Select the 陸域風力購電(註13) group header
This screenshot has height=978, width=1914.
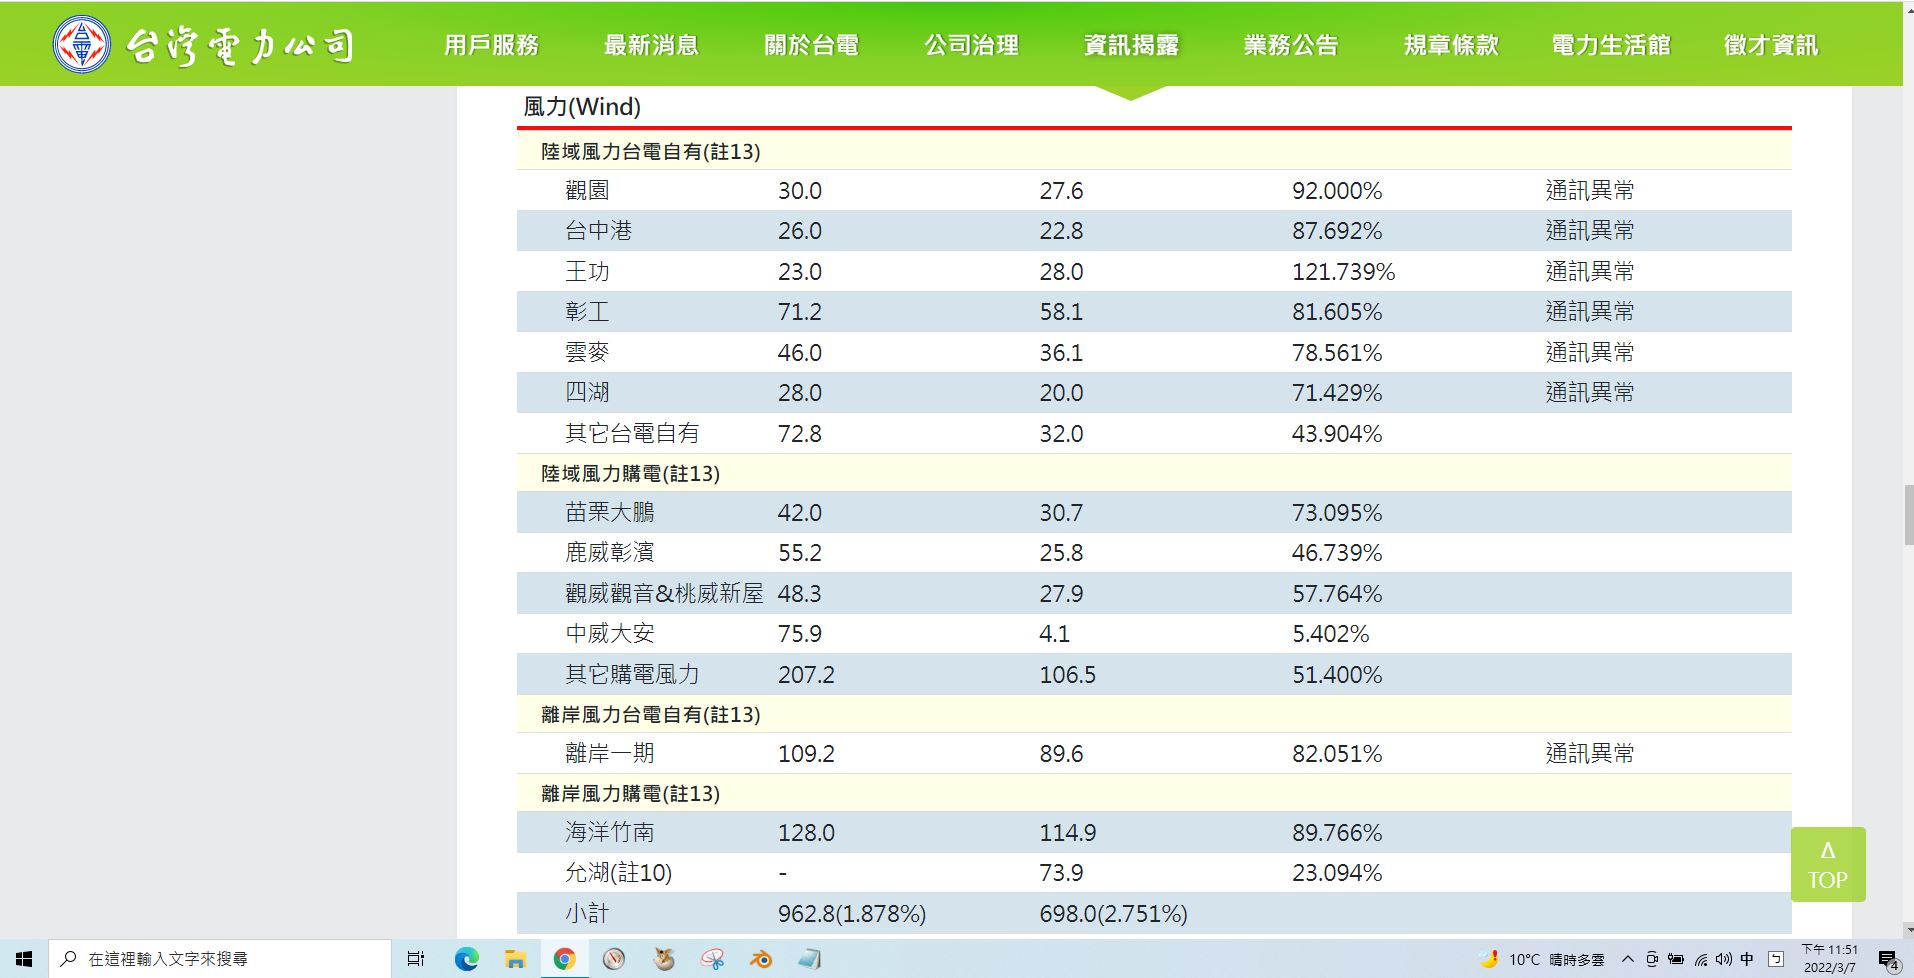click(631, 473)
